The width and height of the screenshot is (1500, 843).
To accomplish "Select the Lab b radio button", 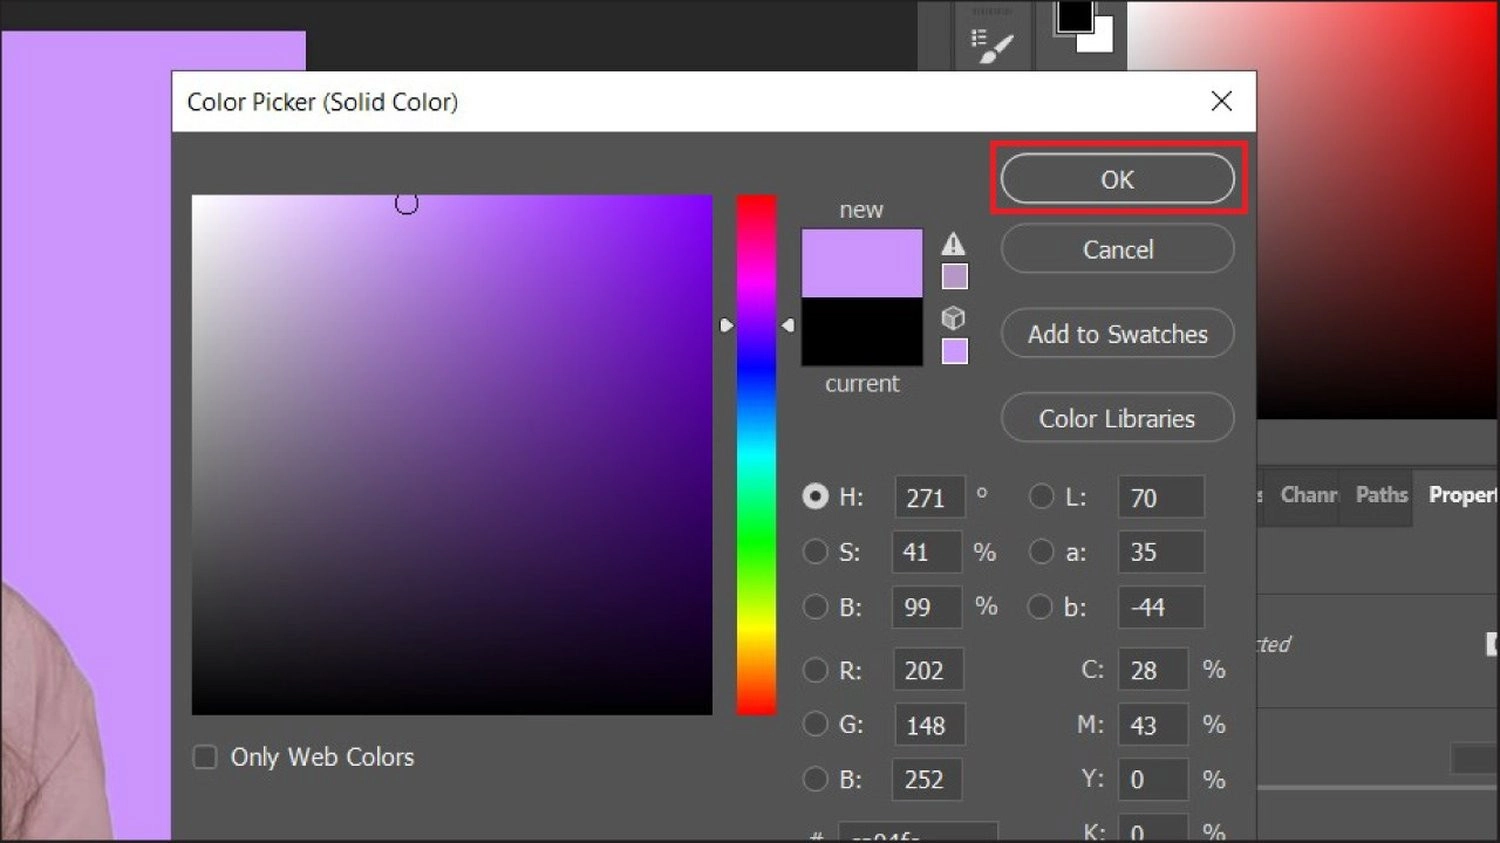I will click(1041, 607).
